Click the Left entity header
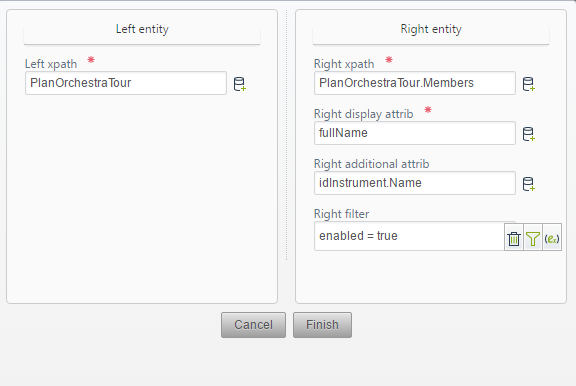576x386 pixels. coord(142,29)
